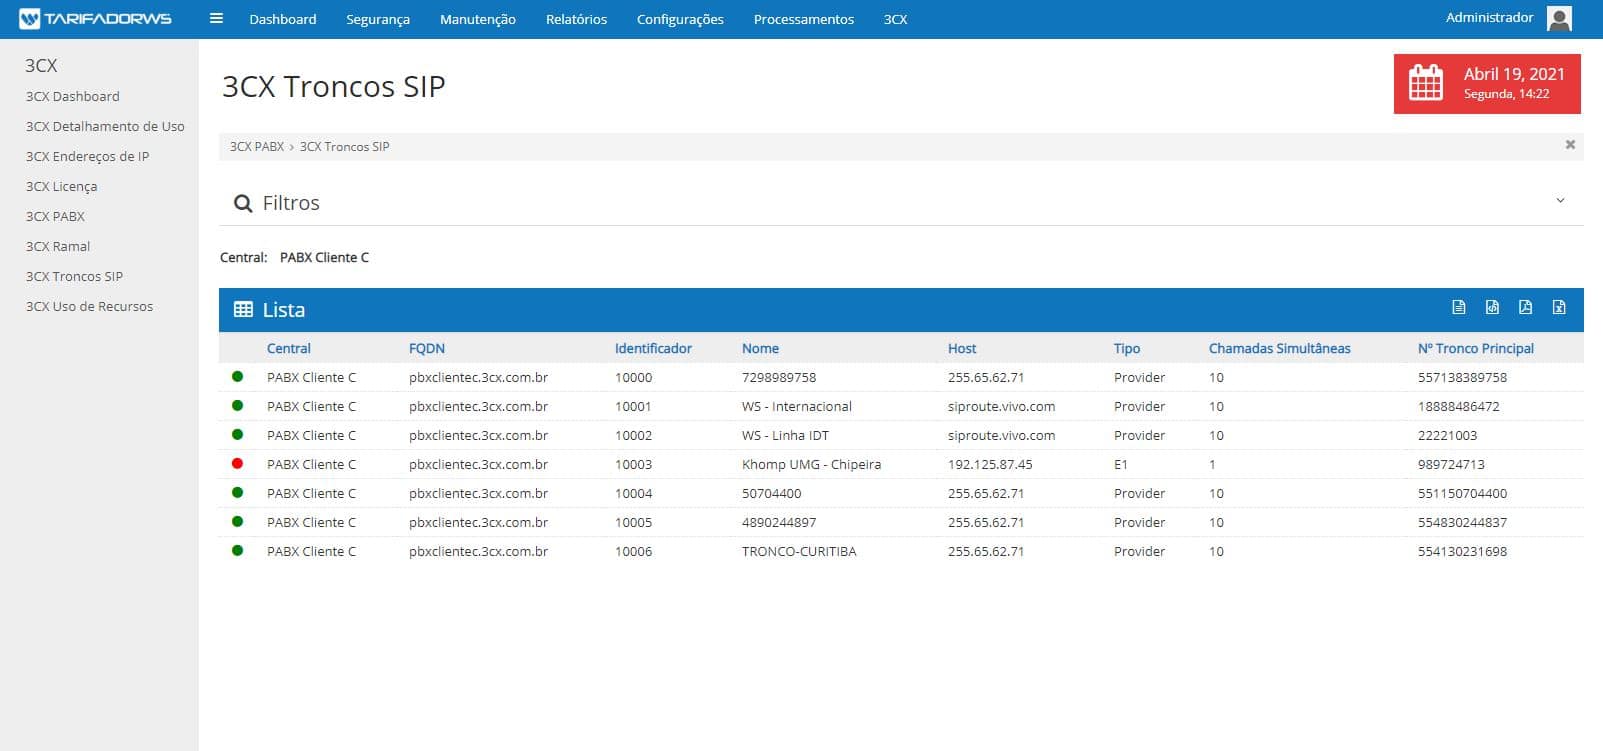Click main trunk number 18888486472

click(x=1459, y=406)
